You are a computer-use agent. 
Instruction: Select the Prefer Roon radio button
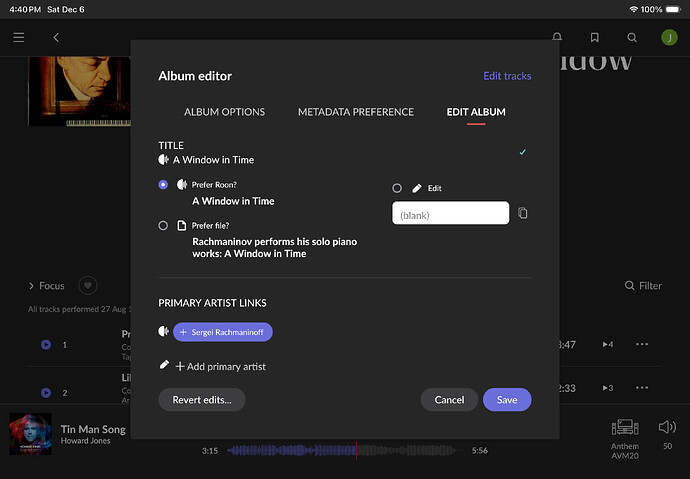tap(163, 185)
